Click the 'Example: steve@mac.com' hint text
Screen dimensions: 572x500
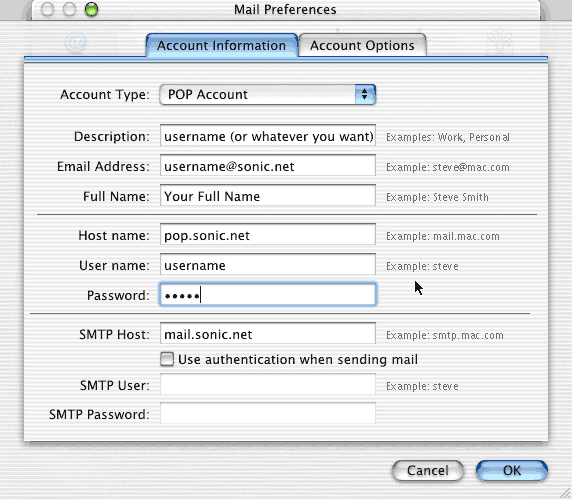tap(448, 167)
